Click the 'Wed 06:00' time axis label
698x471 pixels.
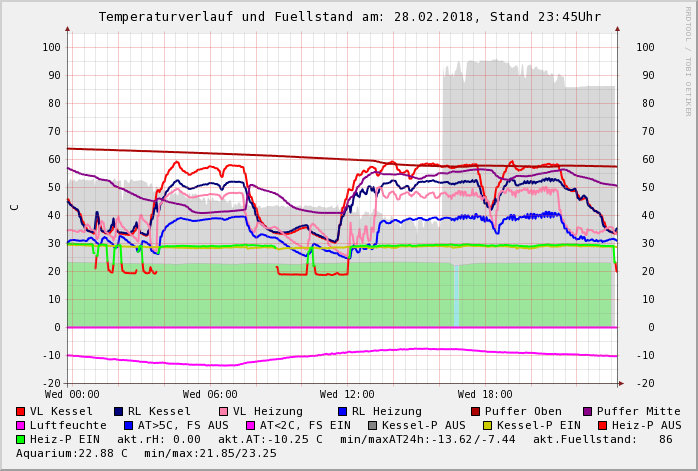coord(210,394)
